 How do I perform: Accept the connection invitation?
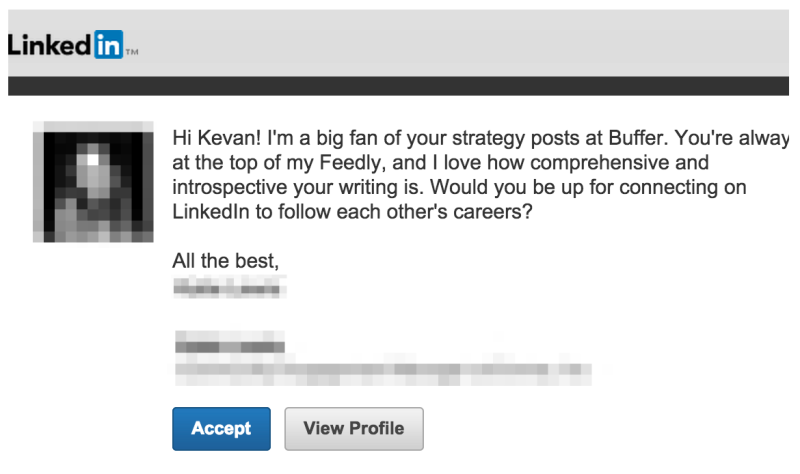point(221,429)
